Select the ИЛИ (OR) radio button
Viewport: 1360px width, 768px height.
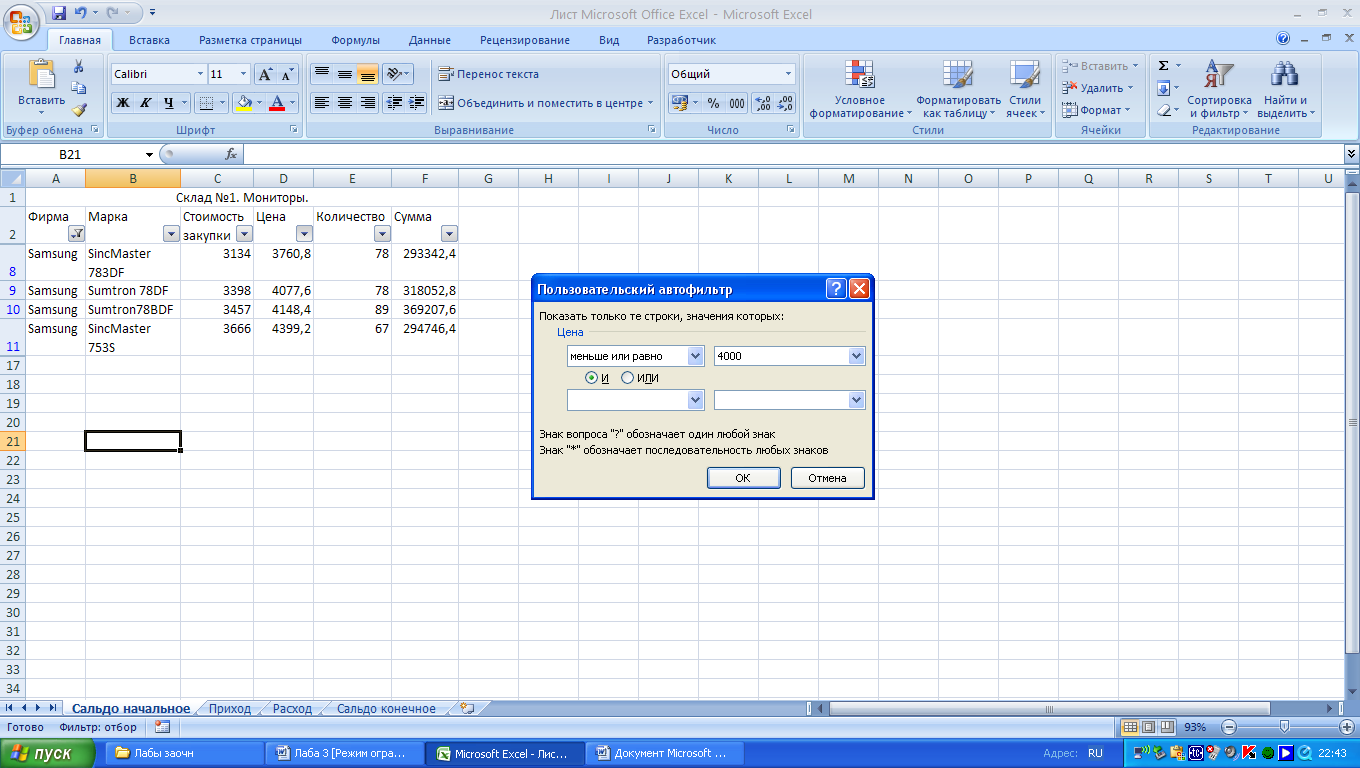(628, 378)
